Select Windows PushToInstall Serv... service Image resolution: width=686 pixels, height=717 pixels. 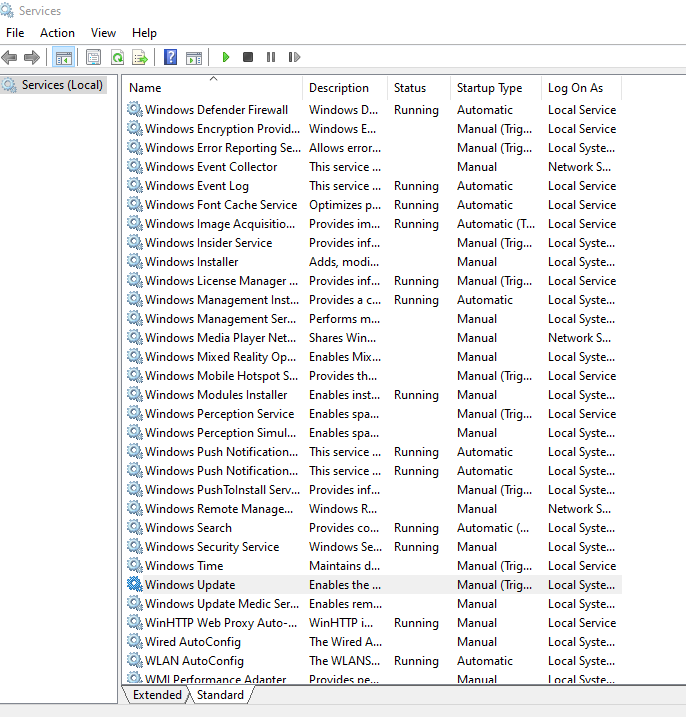pyautogui.click(x=374, y=490)
